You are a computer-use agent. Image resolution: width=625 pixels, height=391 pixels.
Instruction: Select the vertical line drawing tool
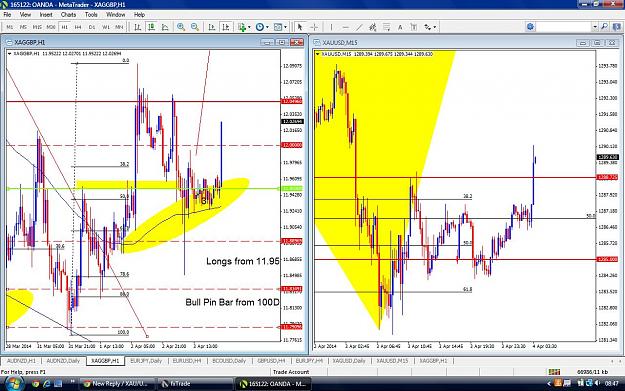331,27
